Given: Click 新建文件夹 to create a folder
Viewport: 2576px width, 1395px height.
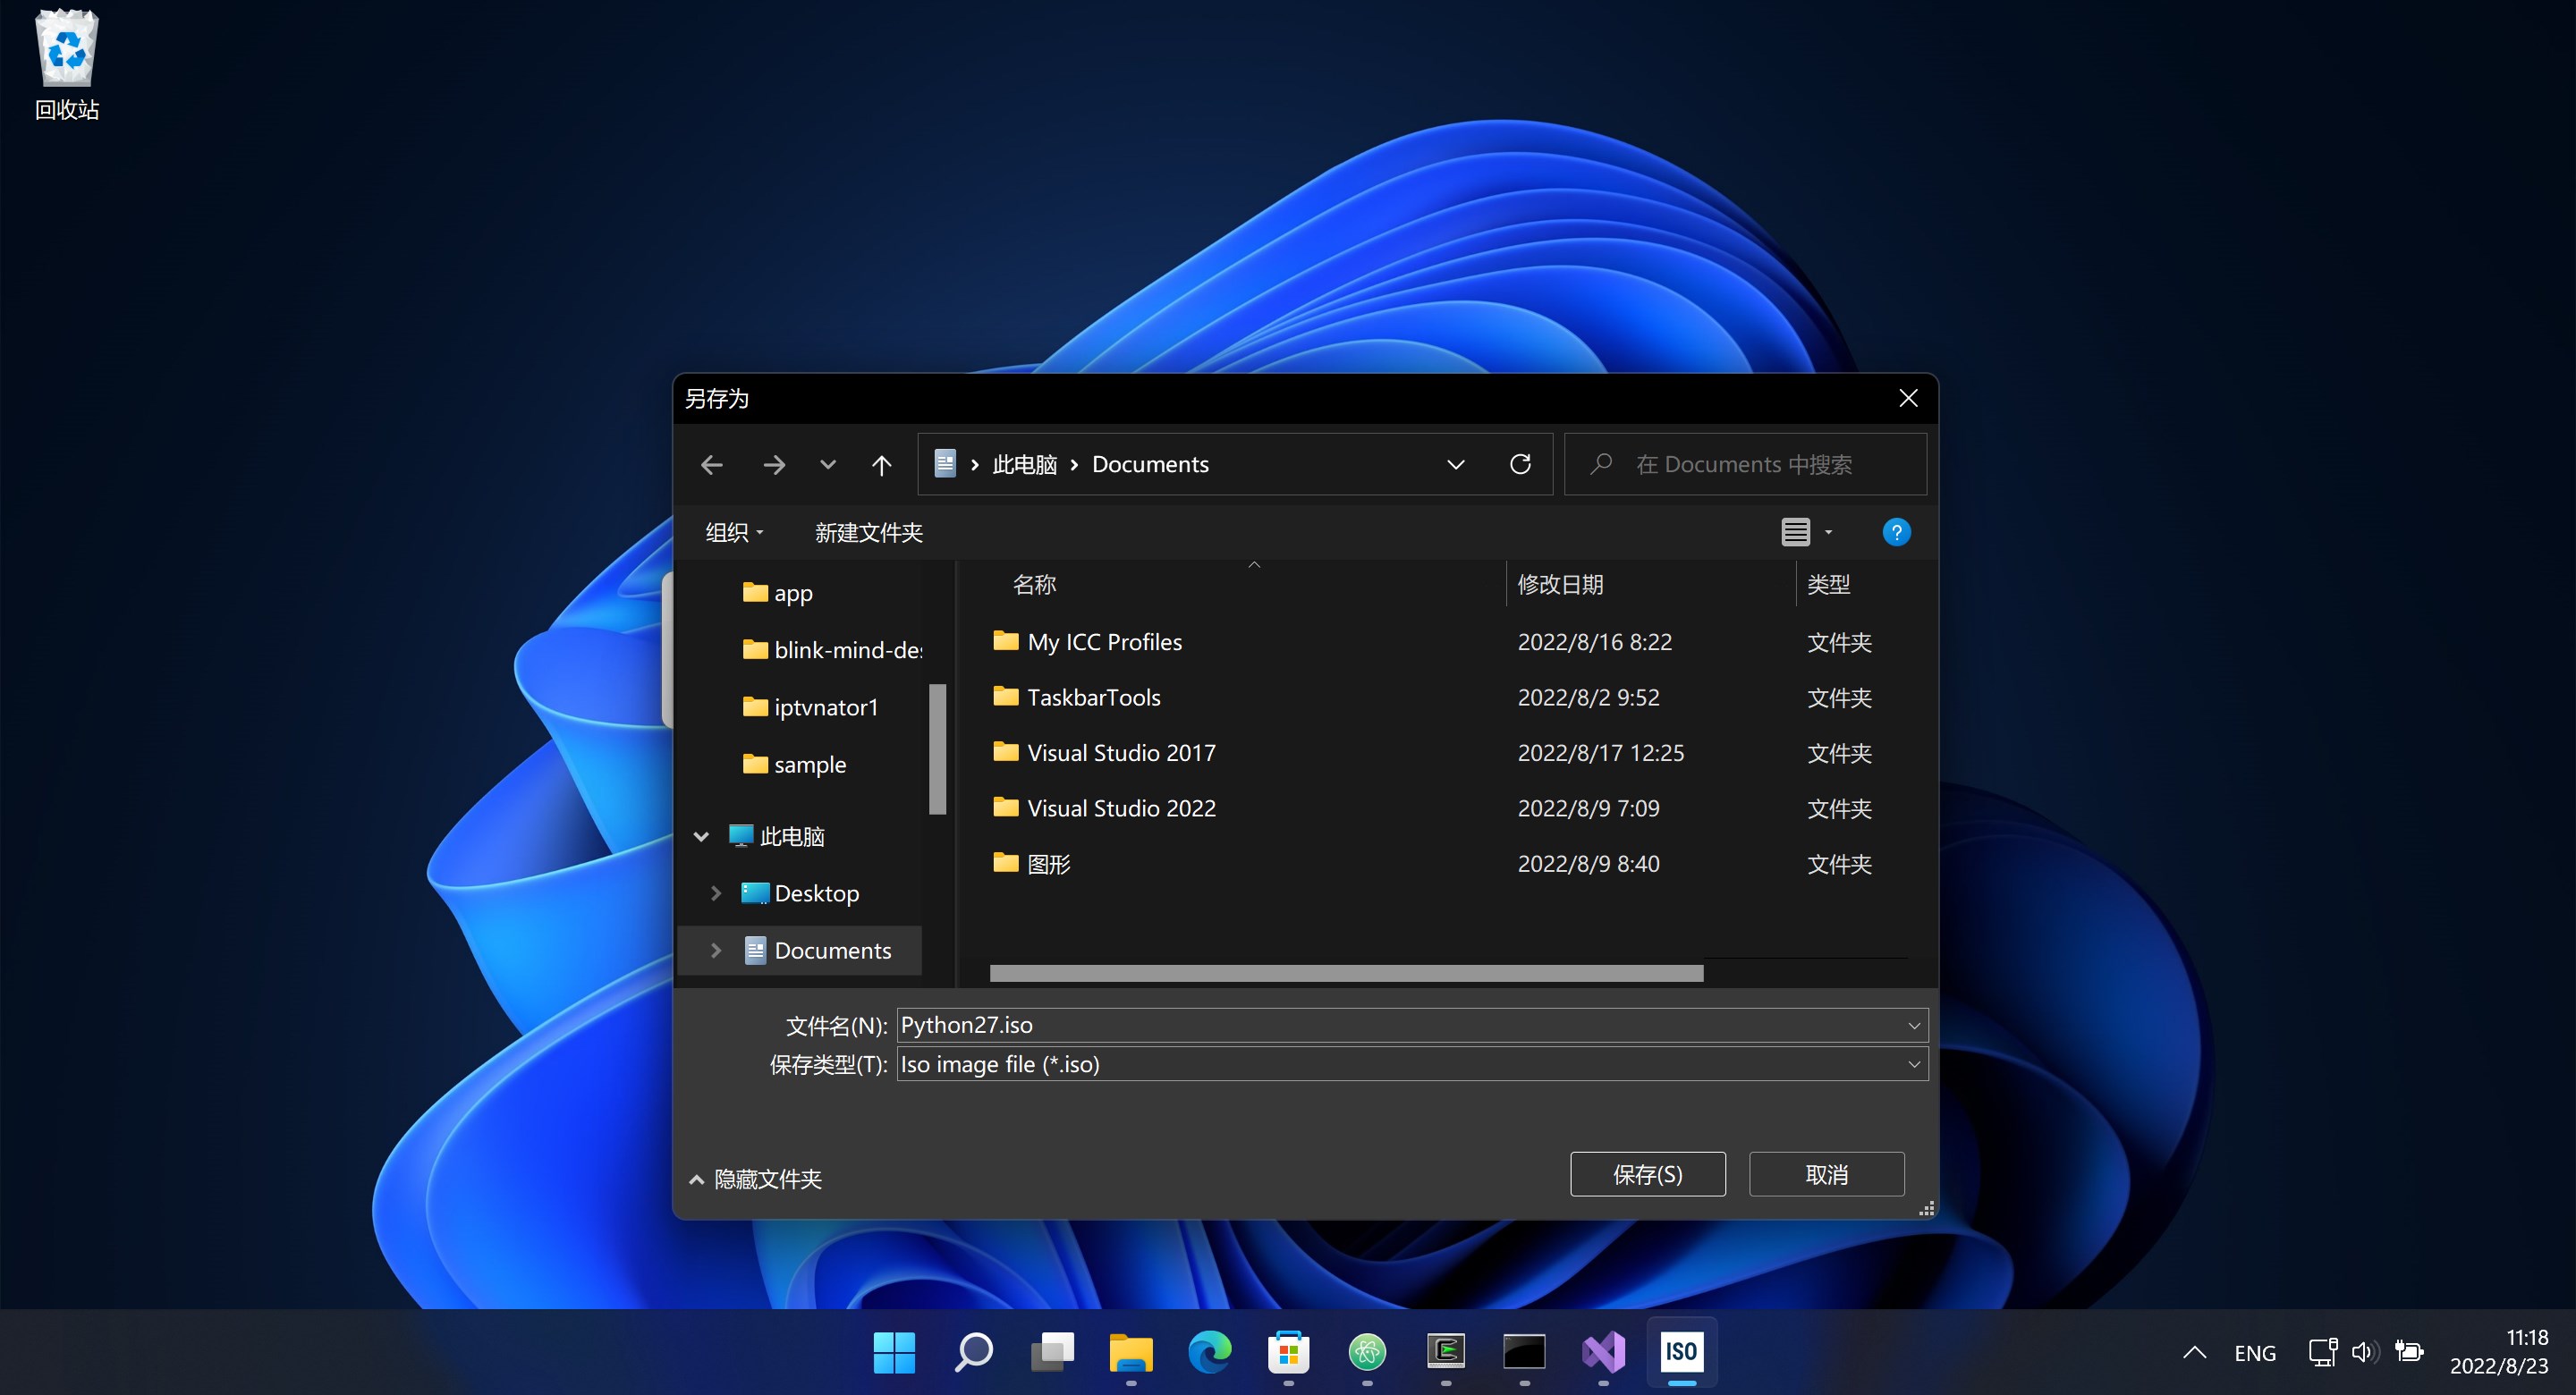Looking at the screenshot, I should point(868,532).
